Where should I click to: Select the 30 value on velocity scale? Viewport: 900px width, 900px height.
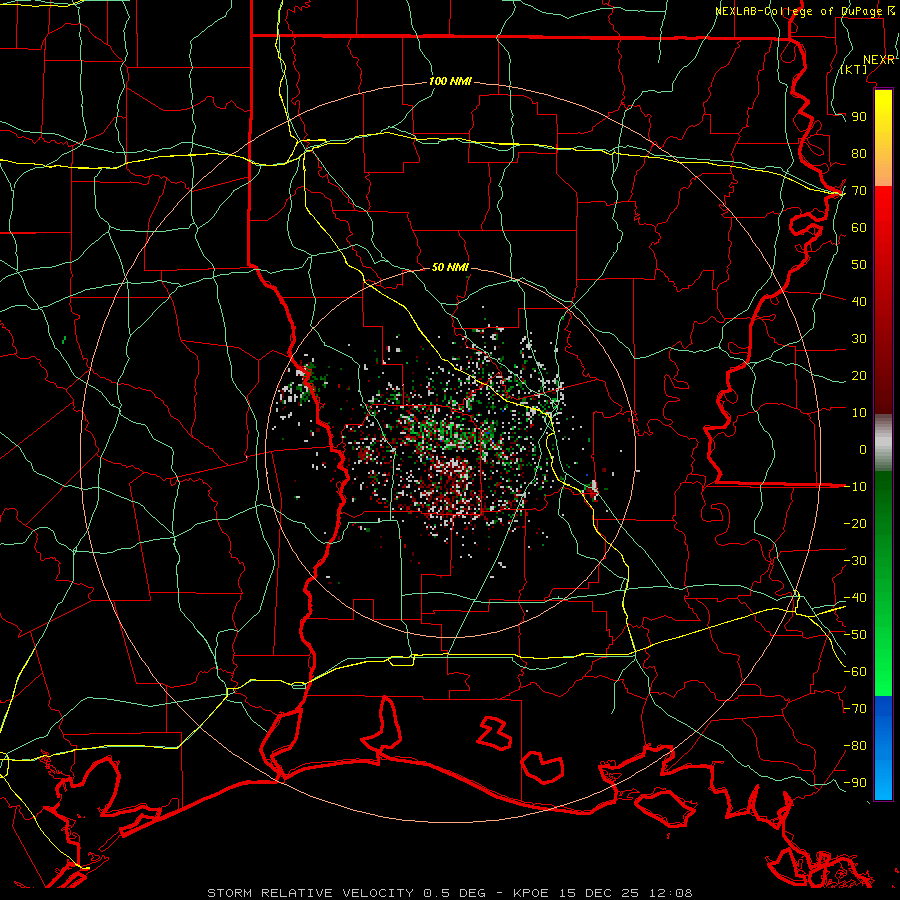[859, 339]
